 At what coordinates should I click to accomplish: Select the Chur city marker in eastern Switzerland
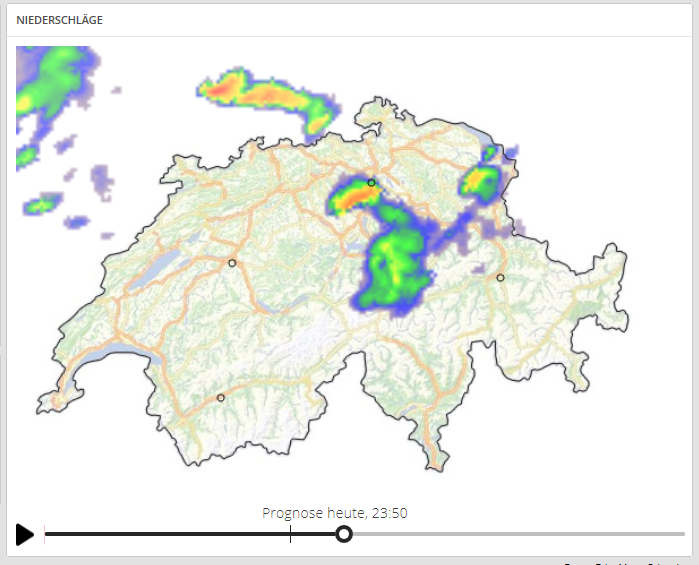[500, 277]
